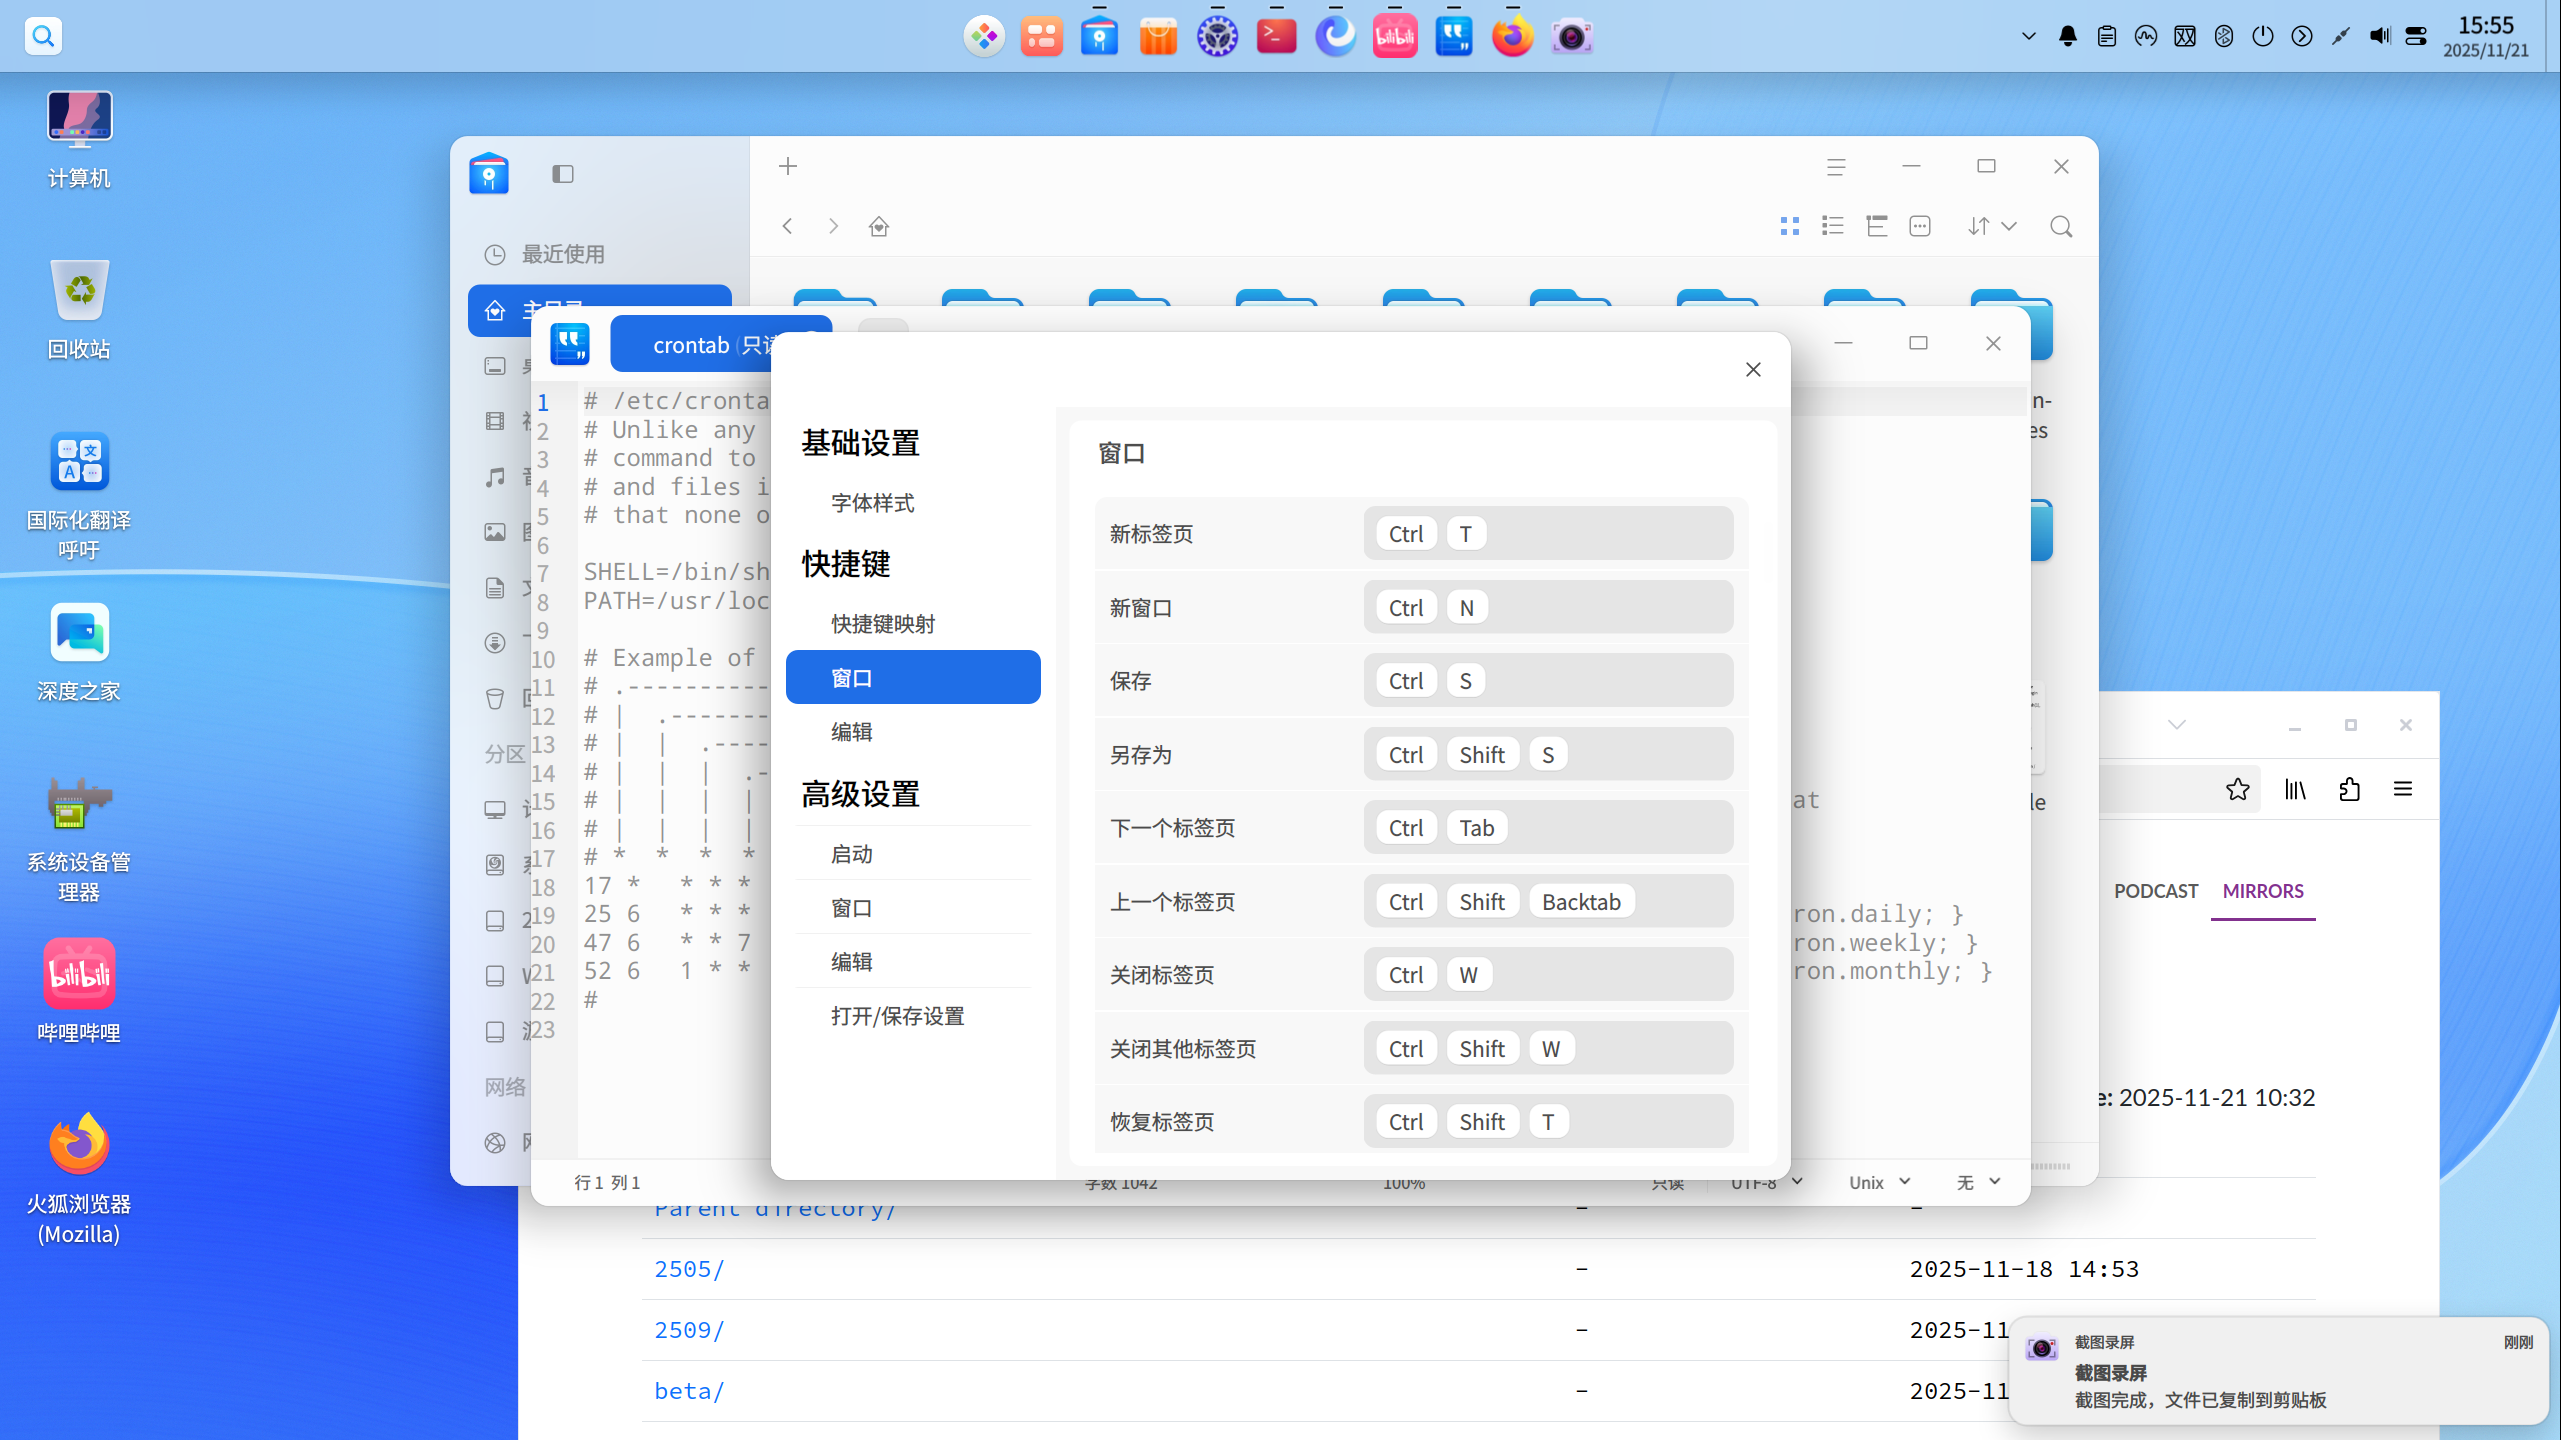Open the notification bell in tray
2561x1440 pixels.
coord(2068,37)
